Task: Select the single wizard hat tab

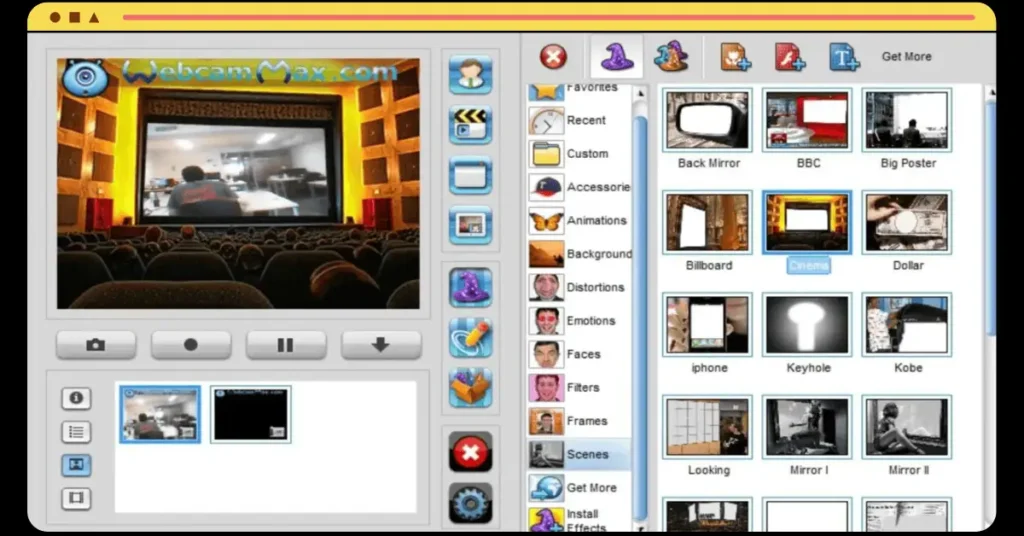Action: [x=616, y=57]
